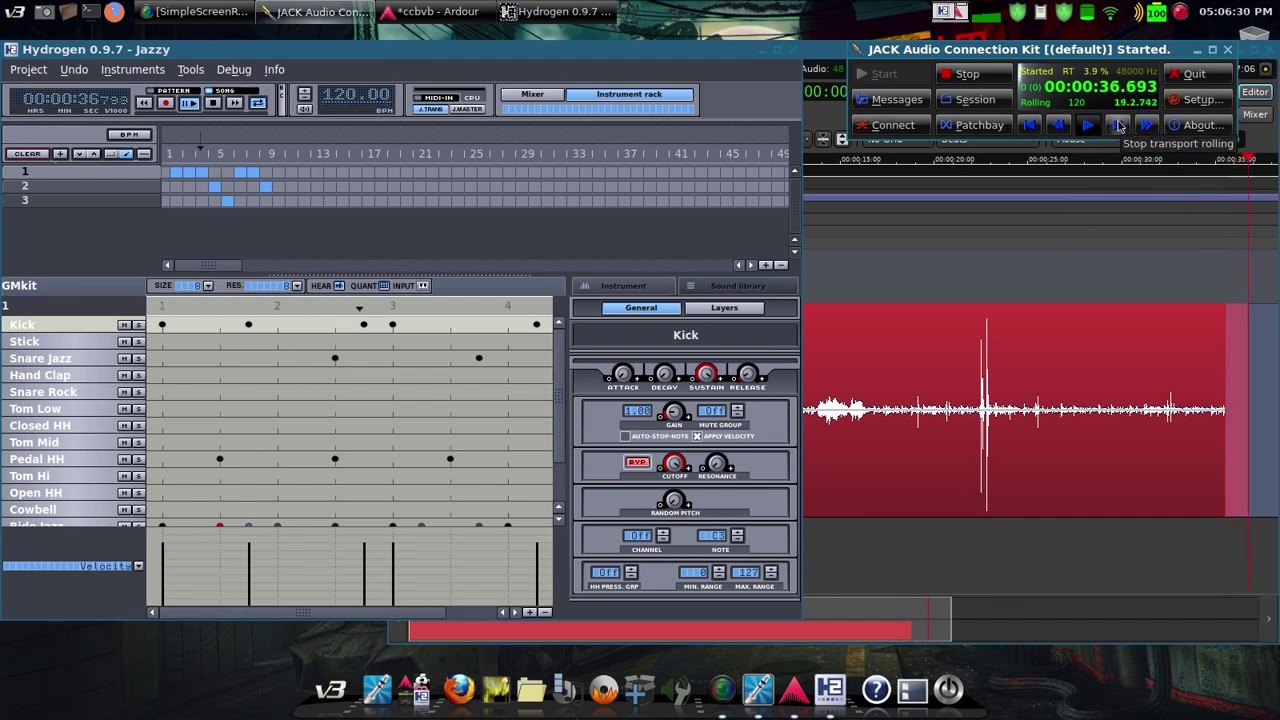This screenshot has width=1280, height=720.
Task: Open the Project menu
Action: click(28, 70)
